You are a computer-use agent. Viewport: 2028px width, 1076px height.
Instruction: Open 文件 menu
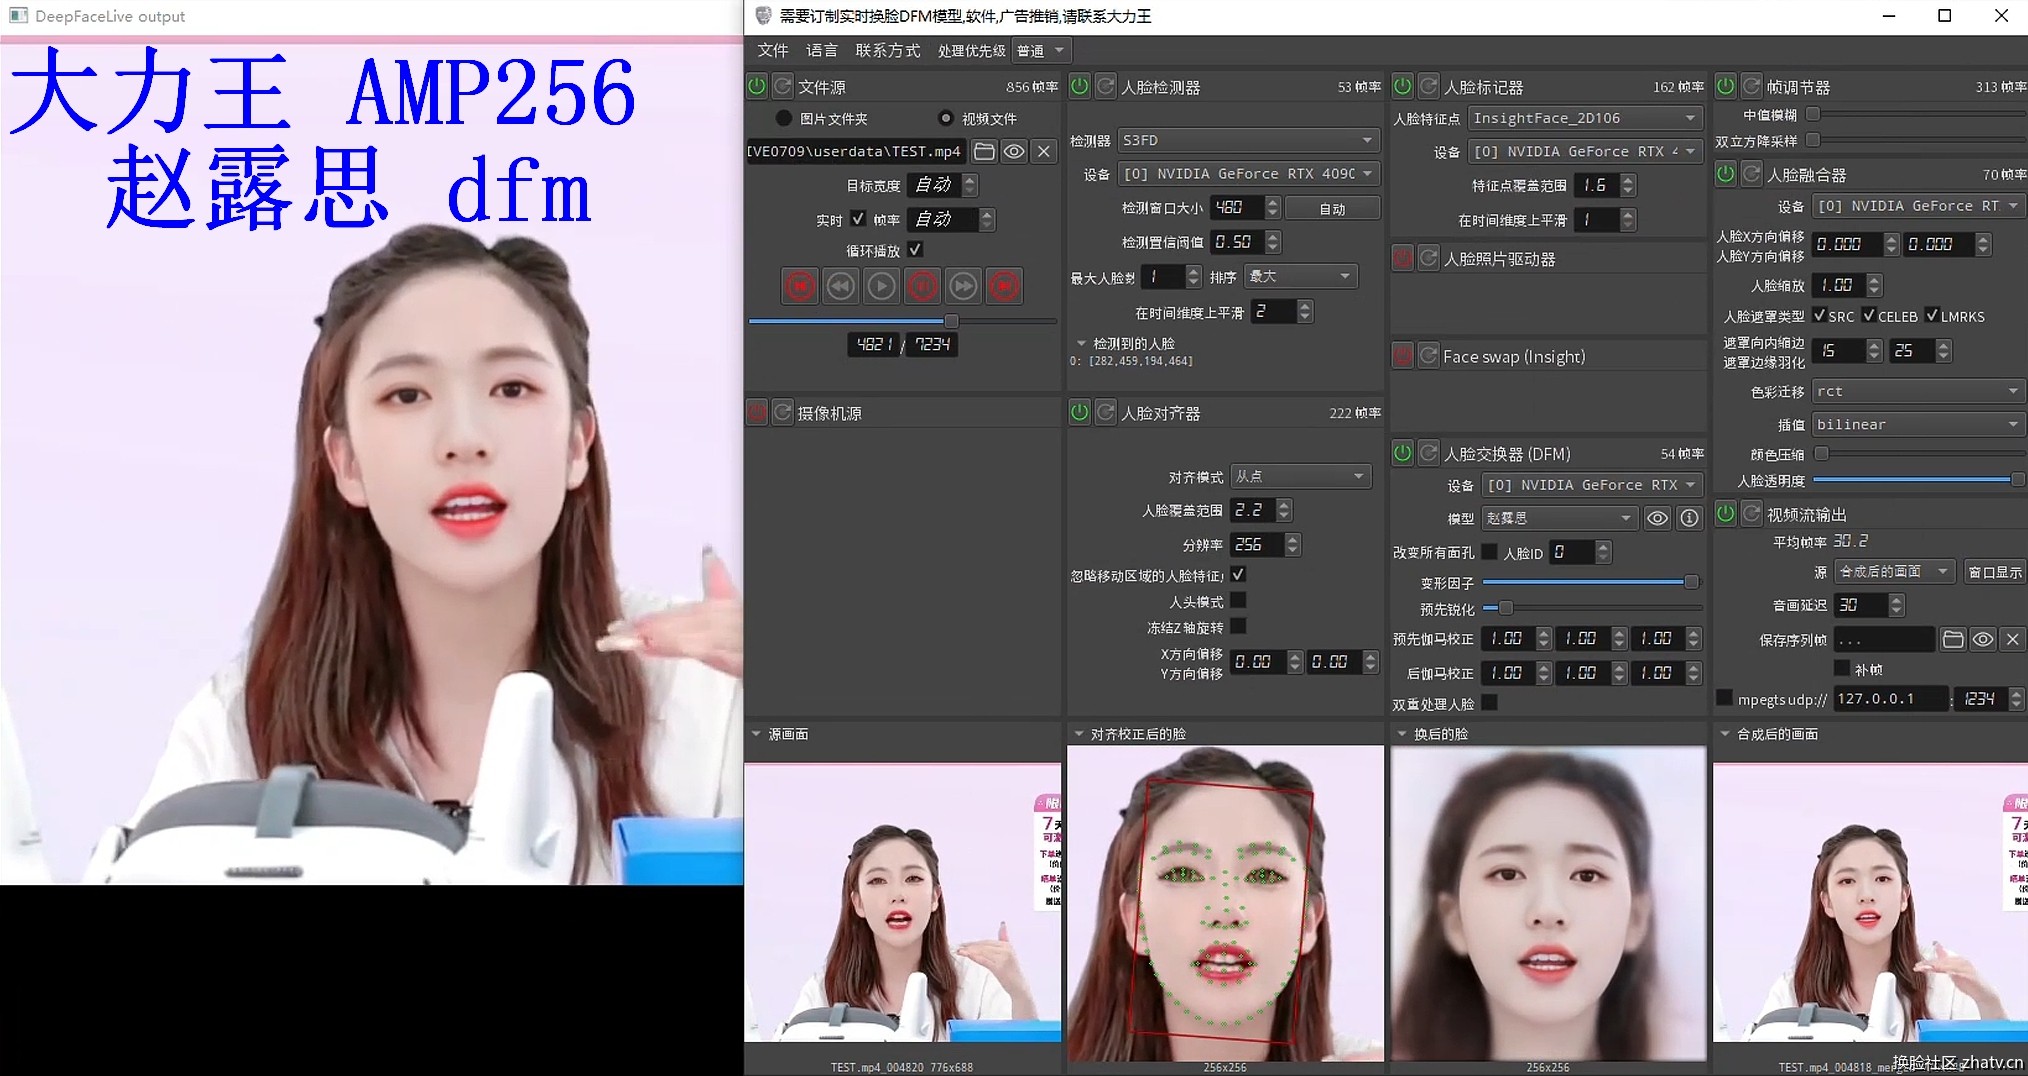(x=772, y=50)
